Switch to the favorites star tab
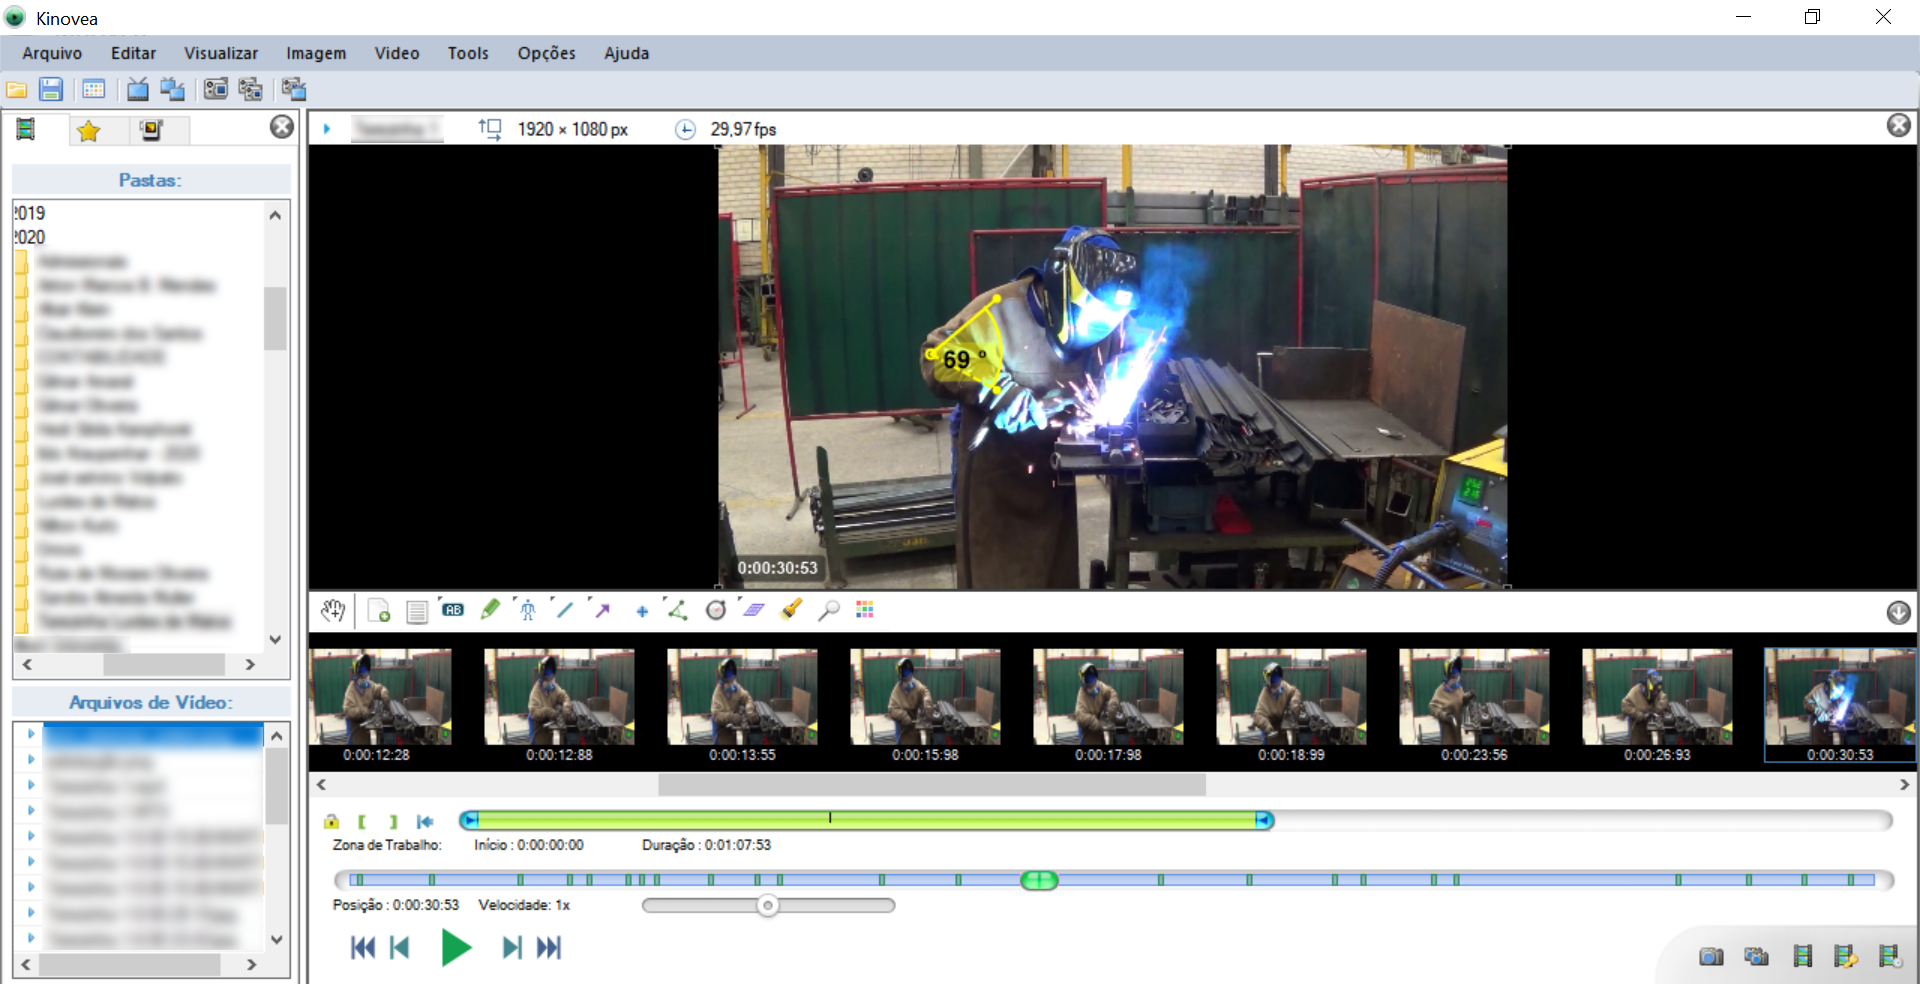 (x=89, y=130)
